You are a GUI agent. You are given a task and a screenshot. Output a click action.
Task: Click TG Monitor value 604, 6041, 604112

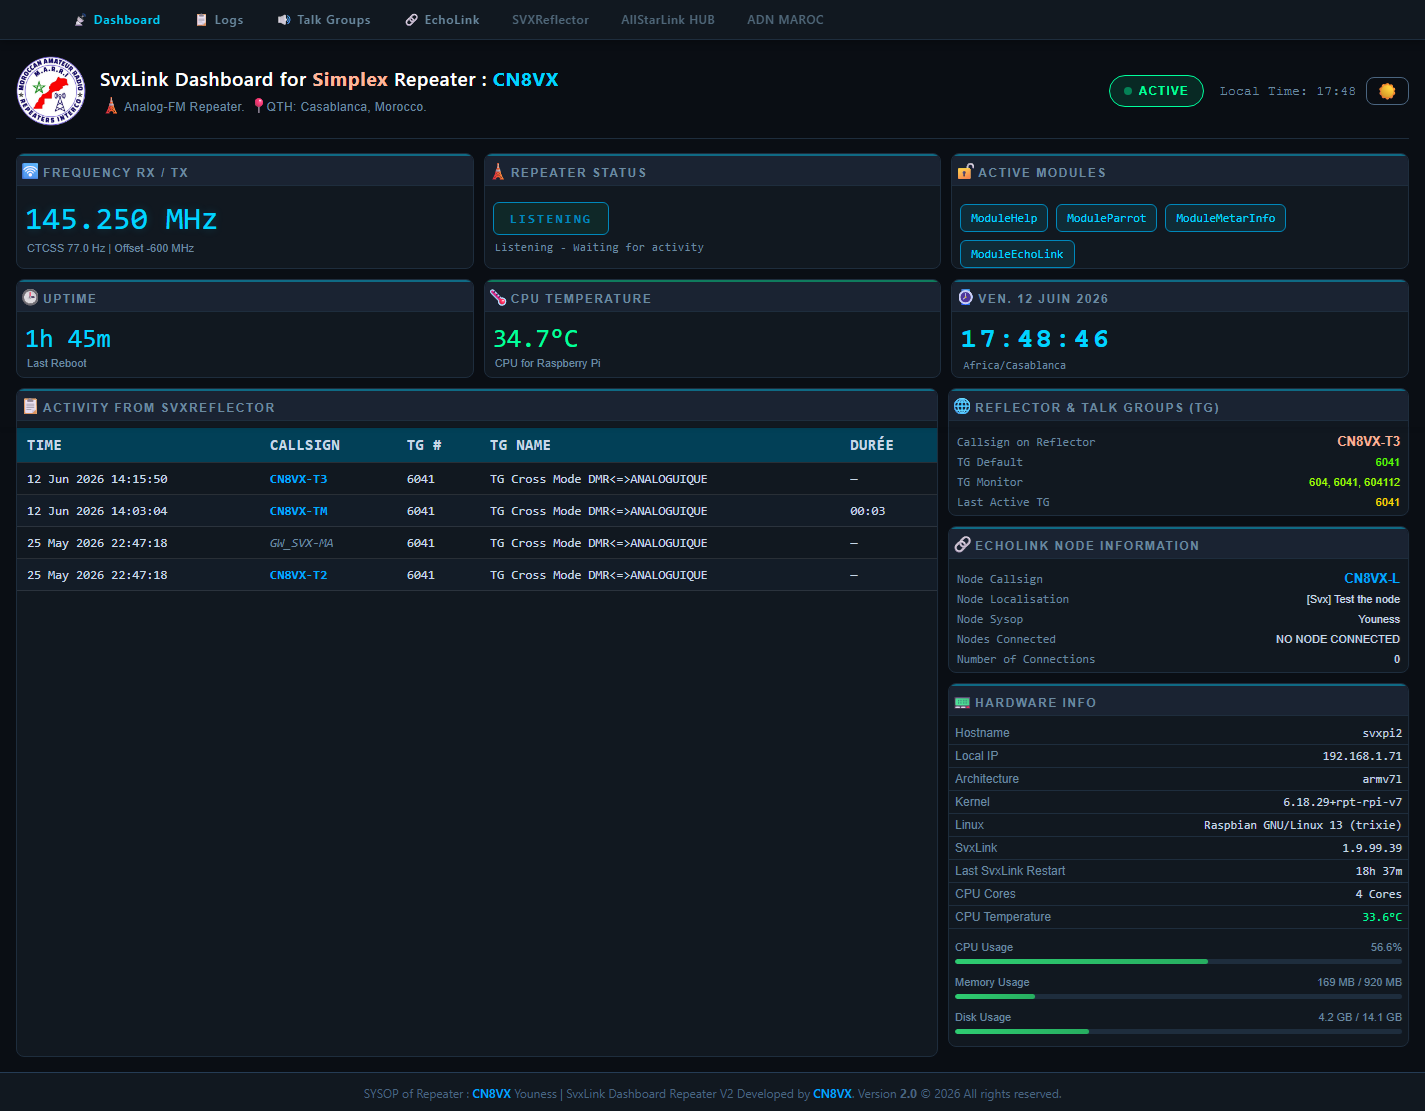(x=1354, y=482)
